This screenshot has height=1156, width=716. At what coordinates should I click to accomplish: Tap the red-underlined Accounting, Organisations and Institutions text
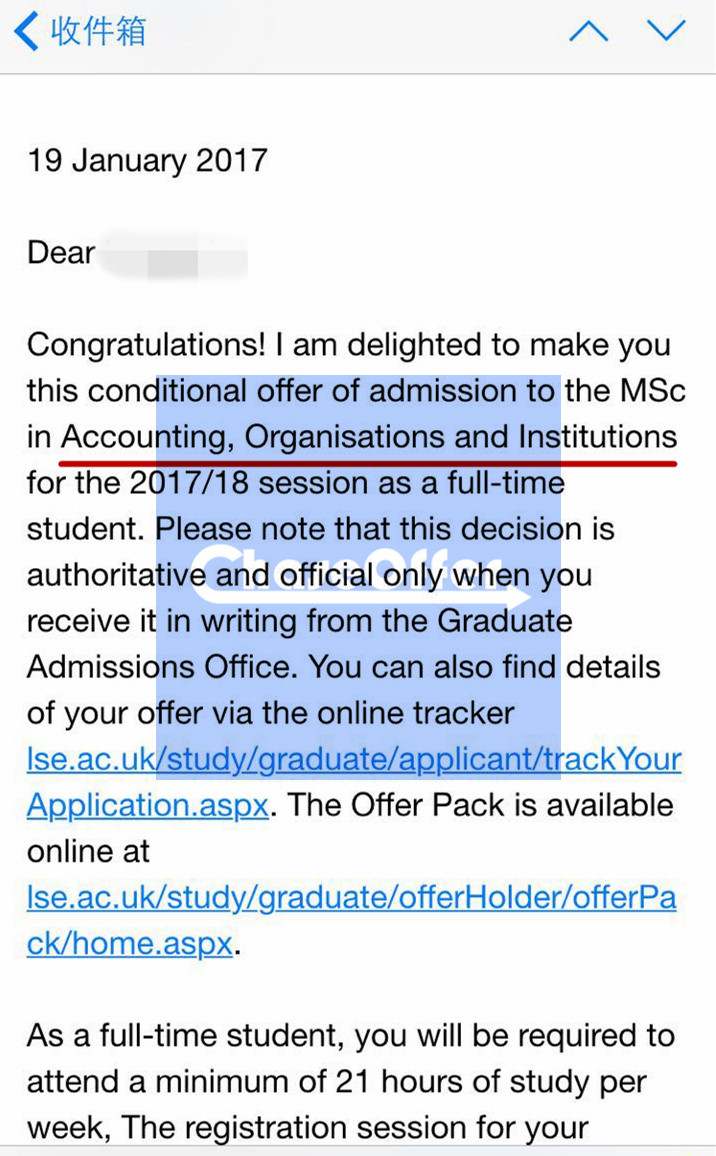tap(369, 437)
